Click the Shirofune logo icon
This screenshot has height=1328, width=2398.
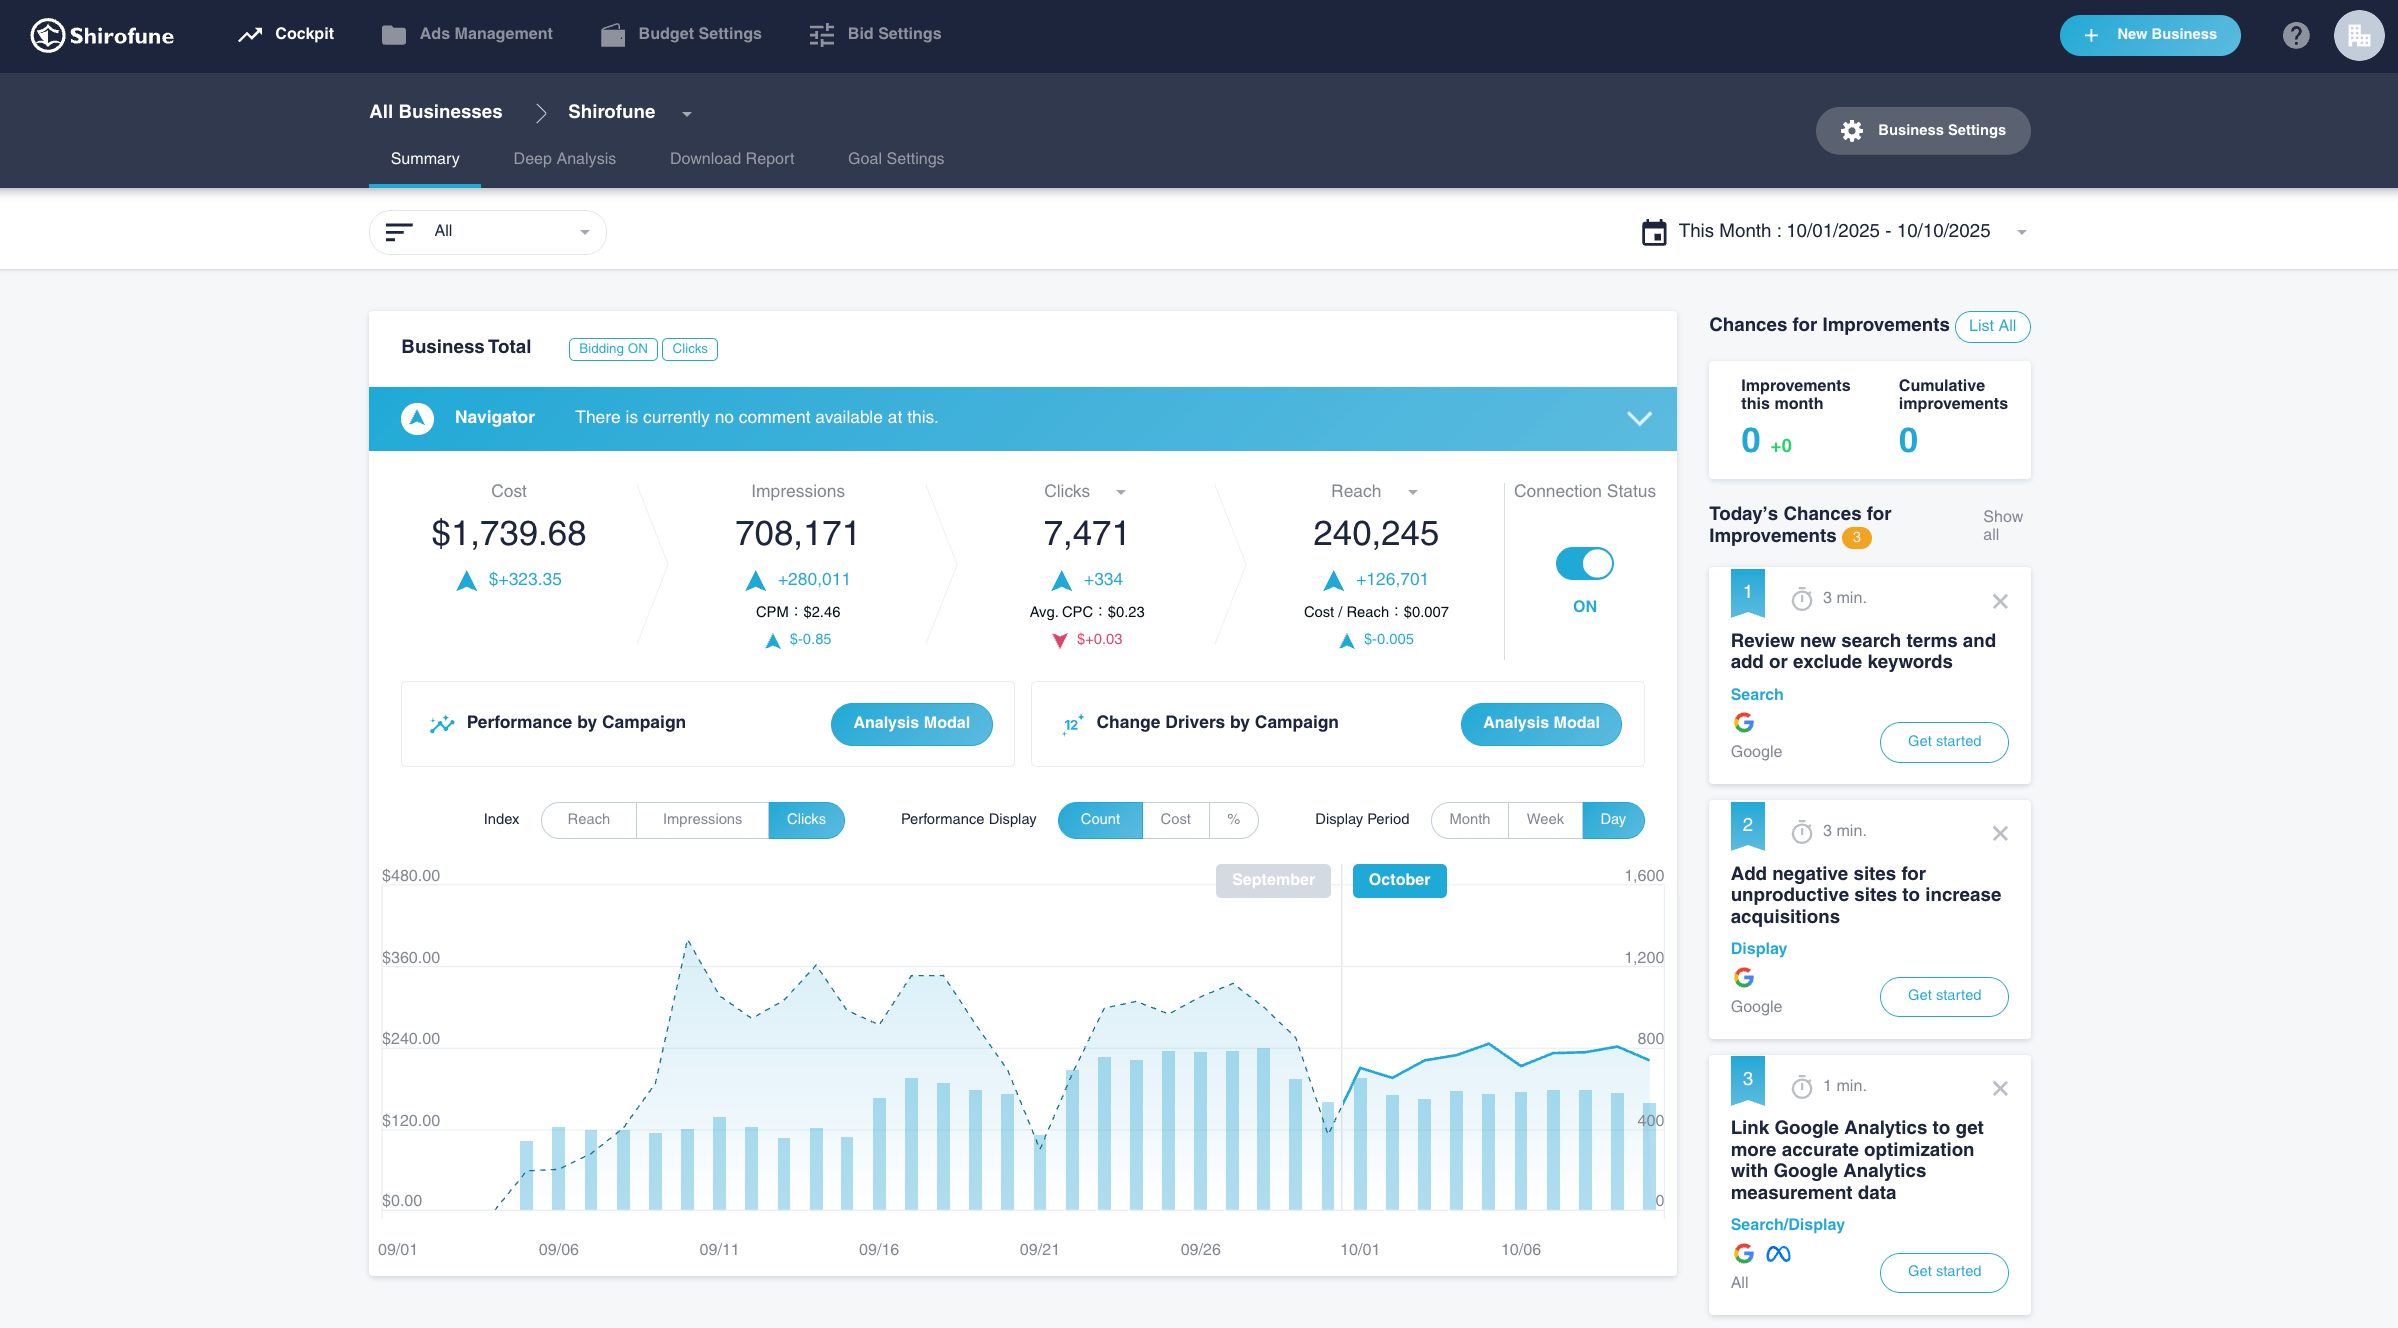pos(47,35)
